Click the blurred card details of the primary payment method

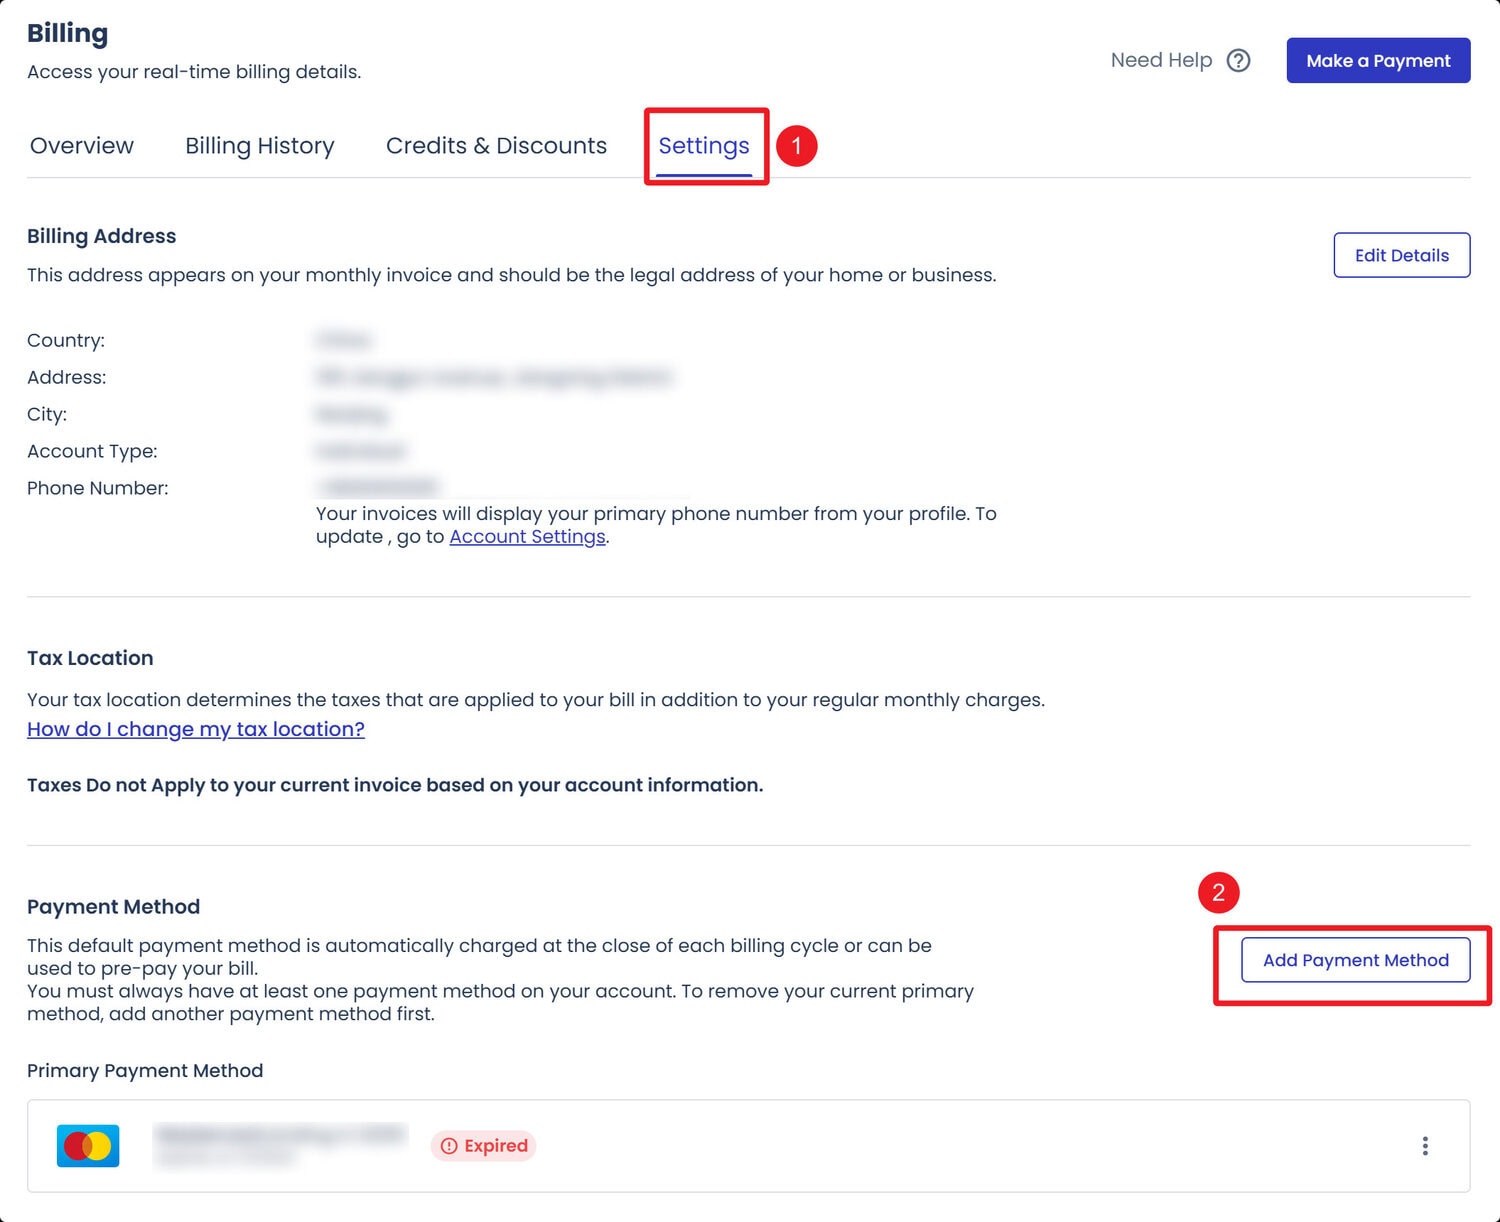pyautogui.click(x=280, y=1145)
